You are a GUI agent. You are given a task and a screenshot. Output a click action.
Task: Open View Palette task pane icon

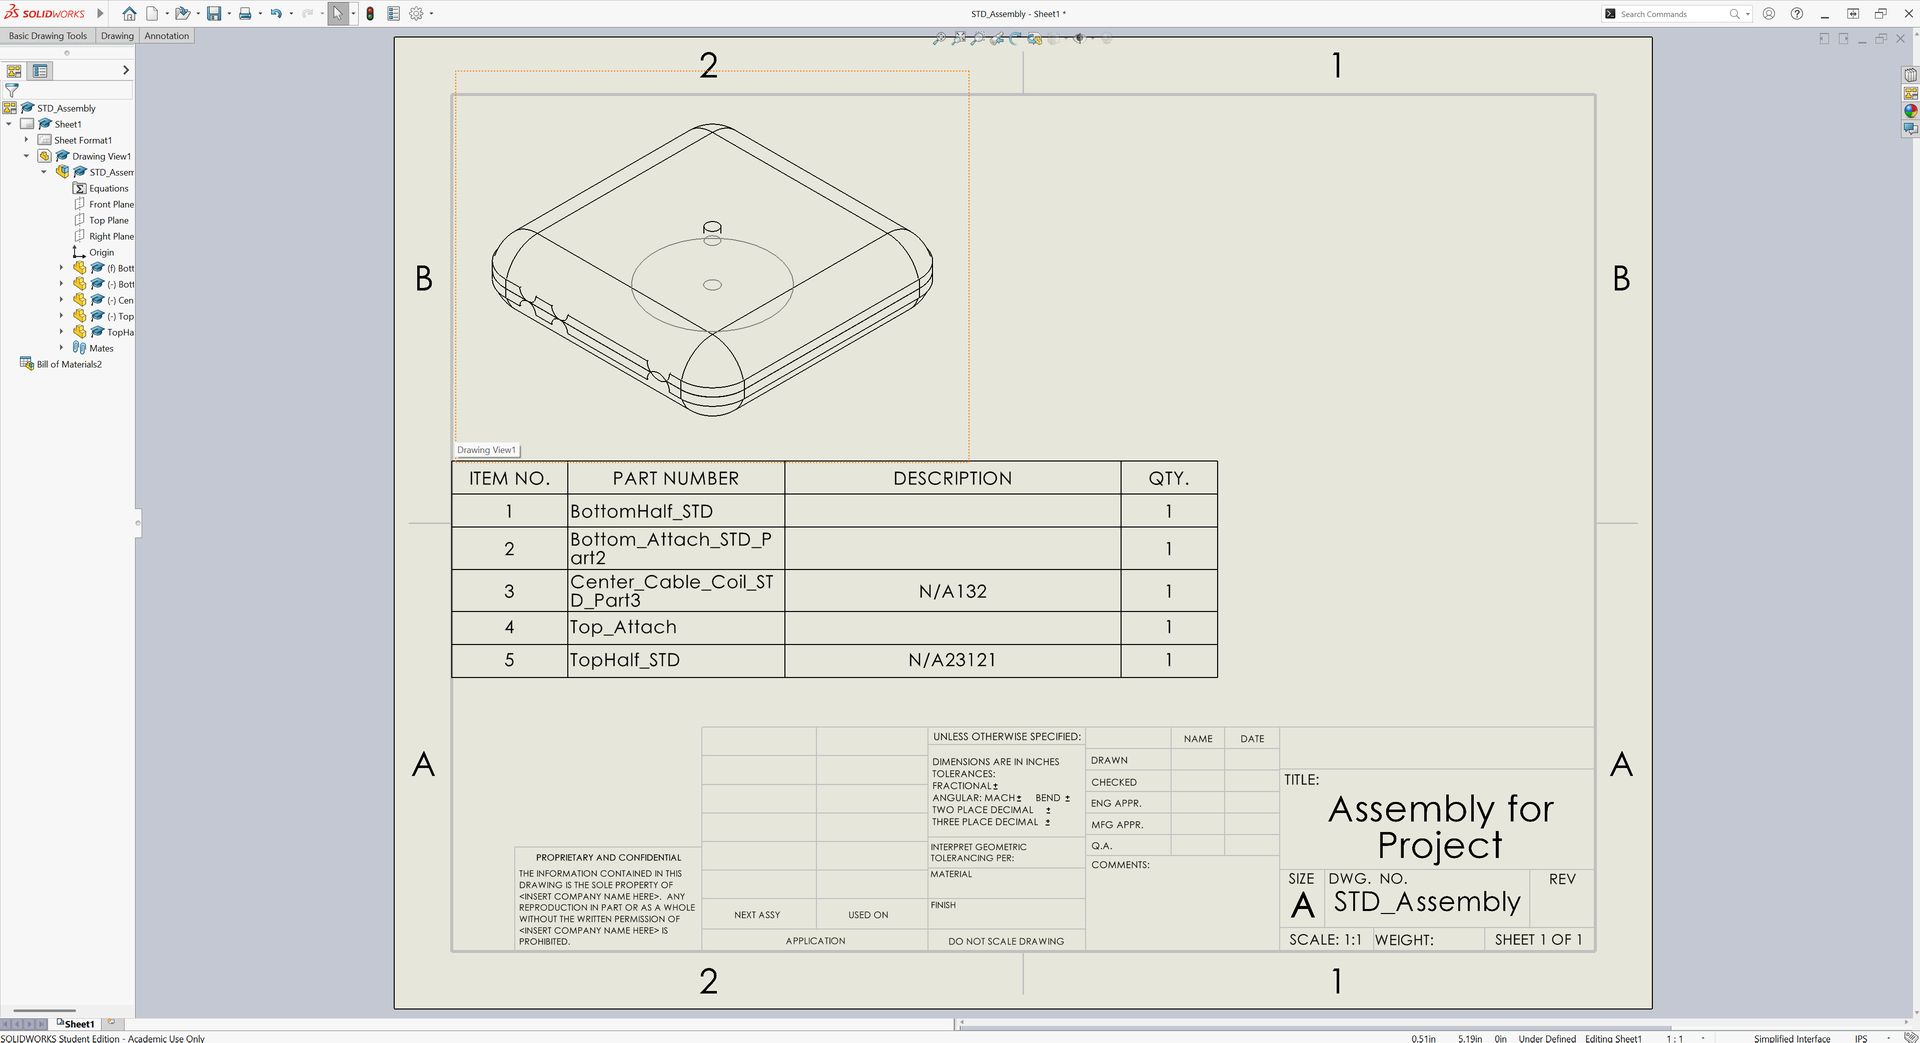(1910, 93)
